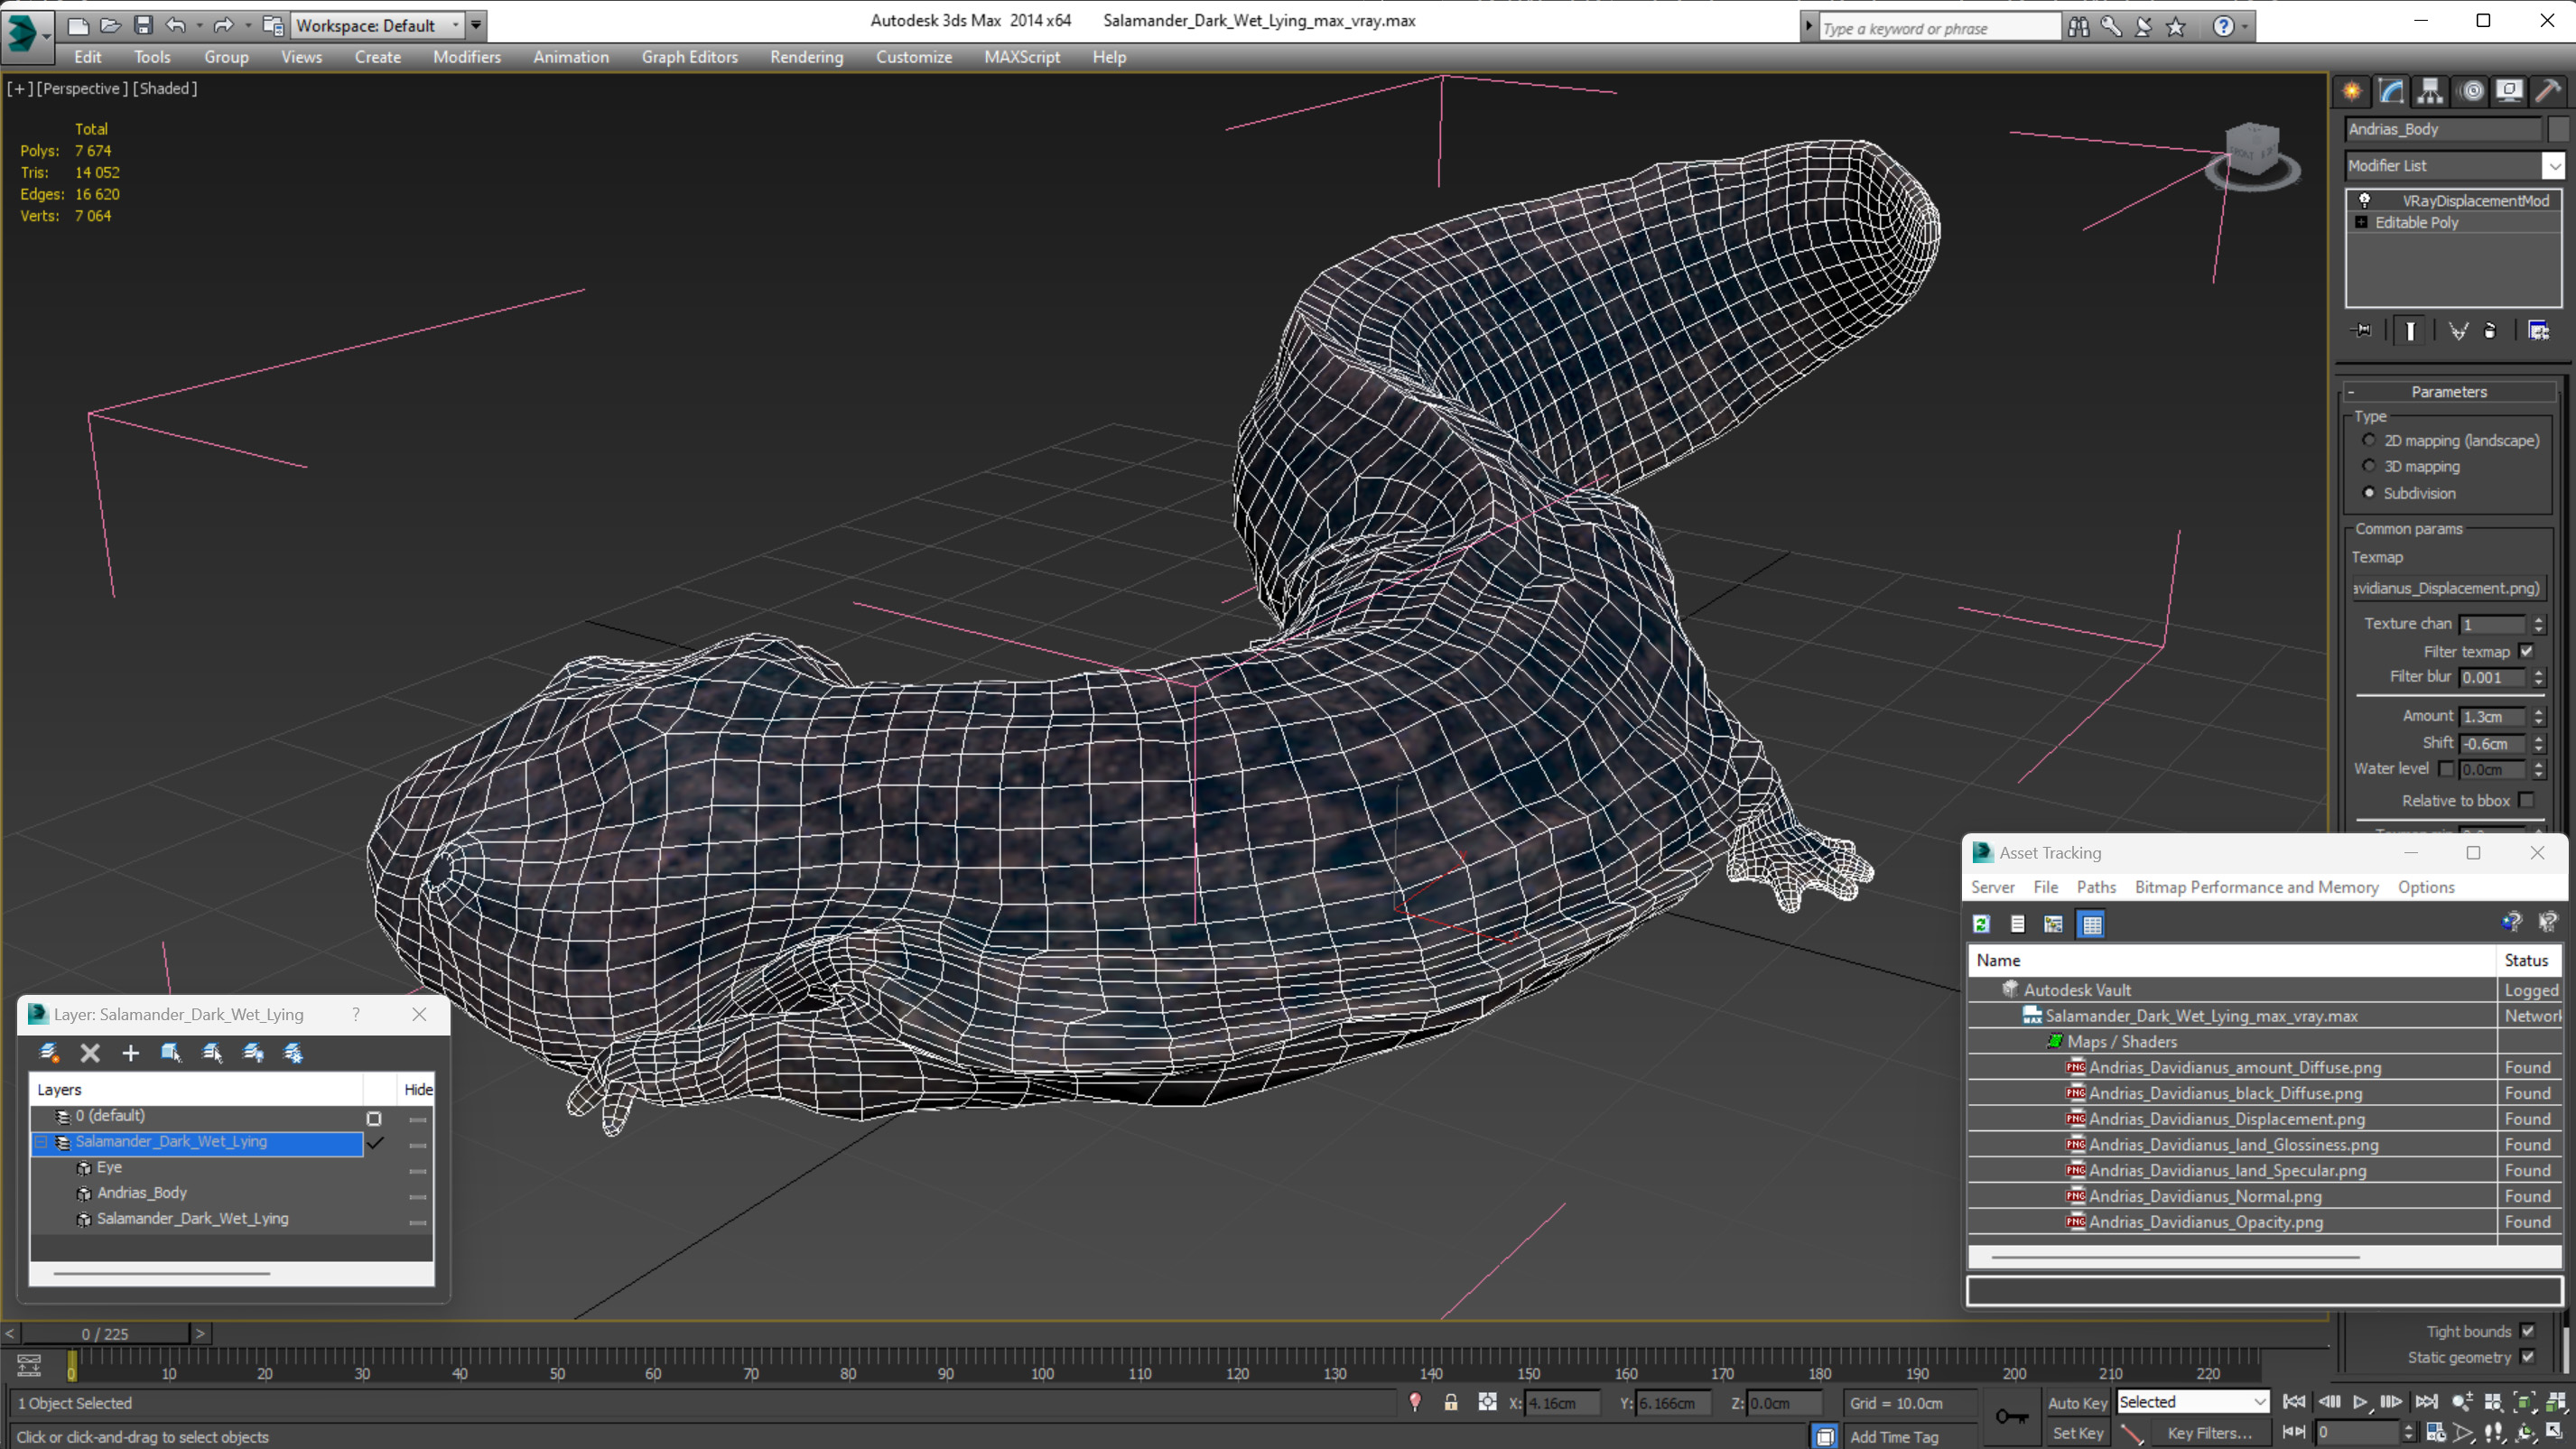Click Make Unique icon under stack
Viewport: 2576px width, 1449px height.
2458,330
